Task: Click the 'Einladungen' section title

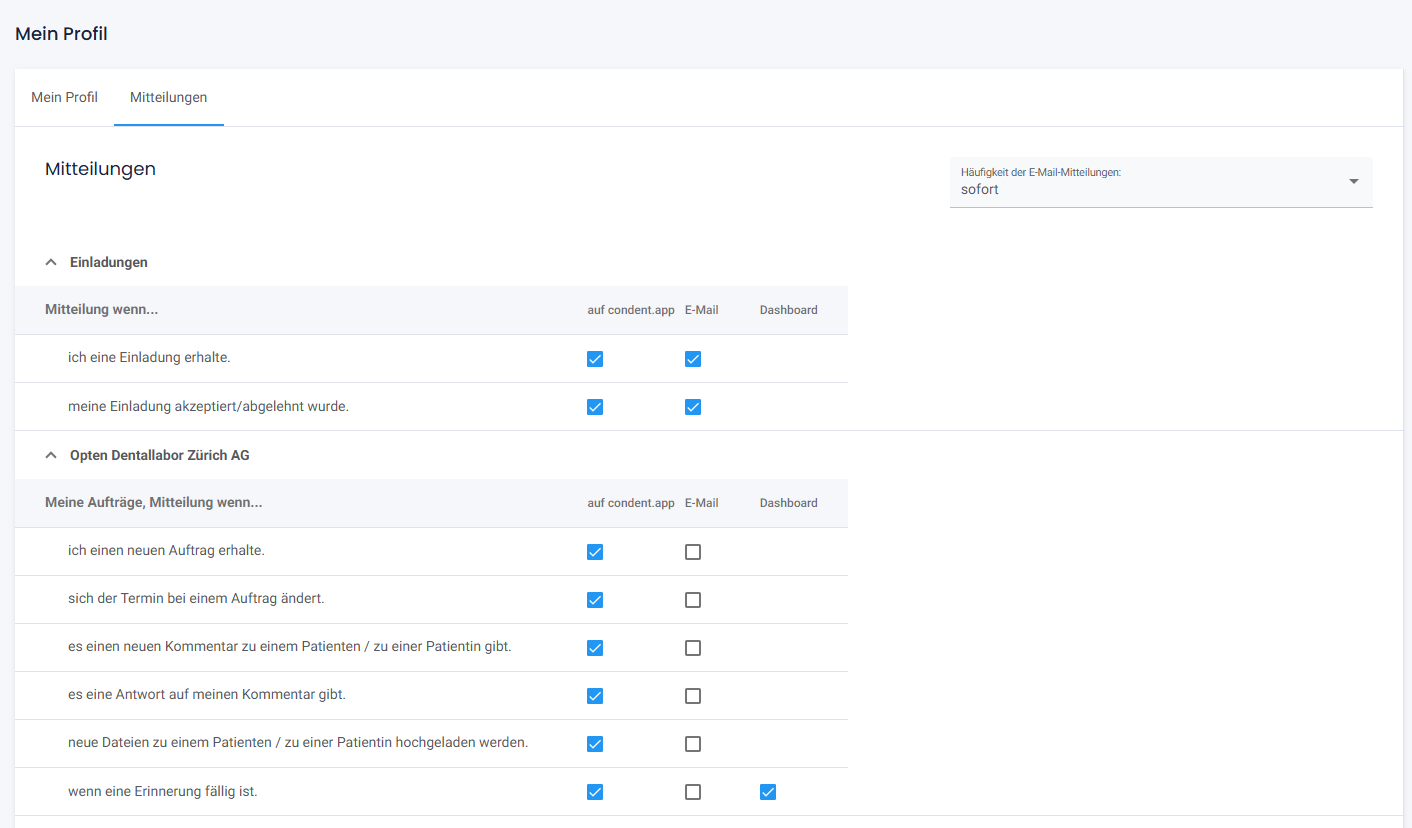Action: coord(109,262)
